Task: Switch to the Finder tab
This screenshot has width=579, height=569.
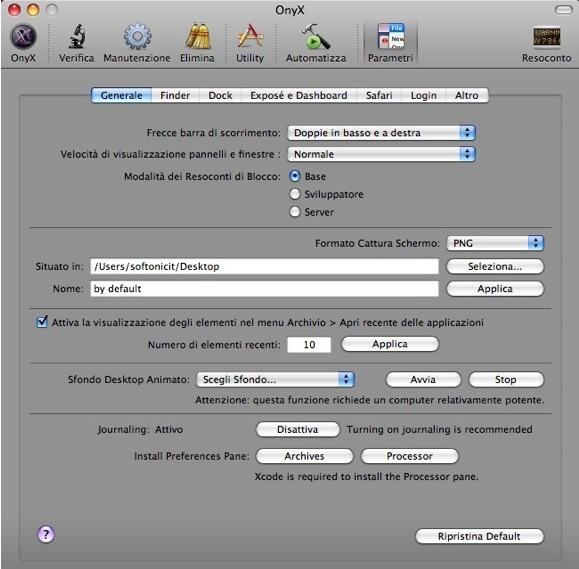Action: tap(175, 95)
